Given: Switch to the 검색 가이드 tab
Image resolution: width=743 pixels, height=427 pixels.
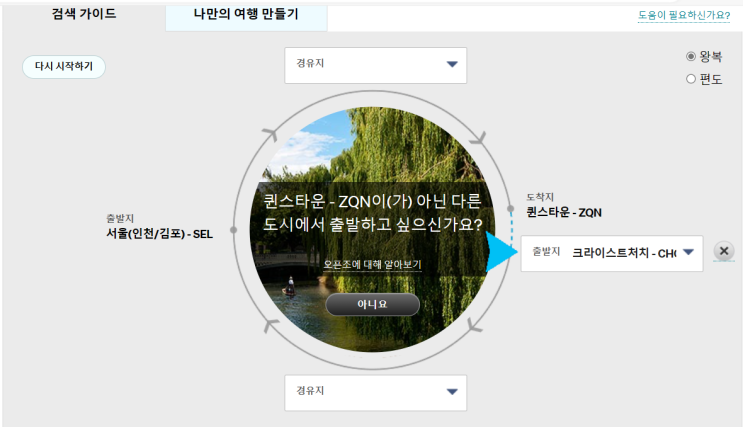Looking at the screenshot, I should coord(84,14).
